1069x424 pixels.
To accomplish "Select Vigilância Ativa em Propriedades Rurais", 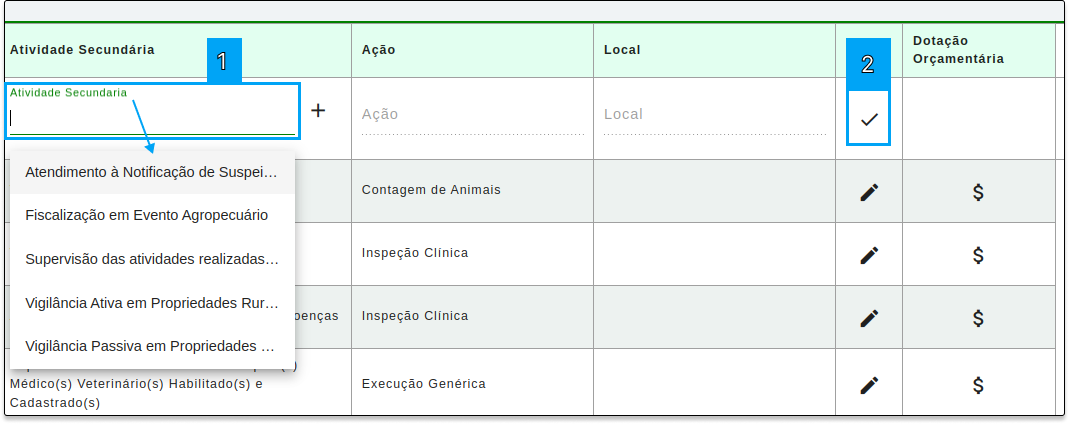I will point(153,303).
